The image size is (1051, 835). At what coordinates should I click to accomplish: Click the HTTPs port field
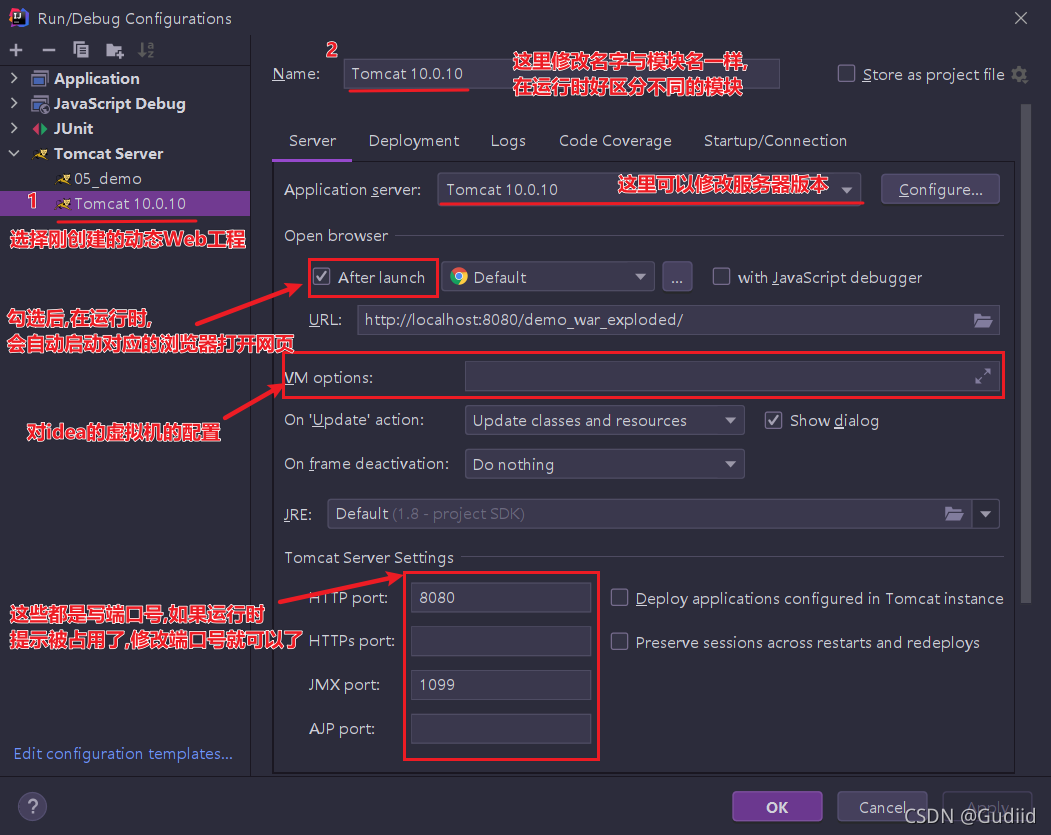tap(501, 641)
